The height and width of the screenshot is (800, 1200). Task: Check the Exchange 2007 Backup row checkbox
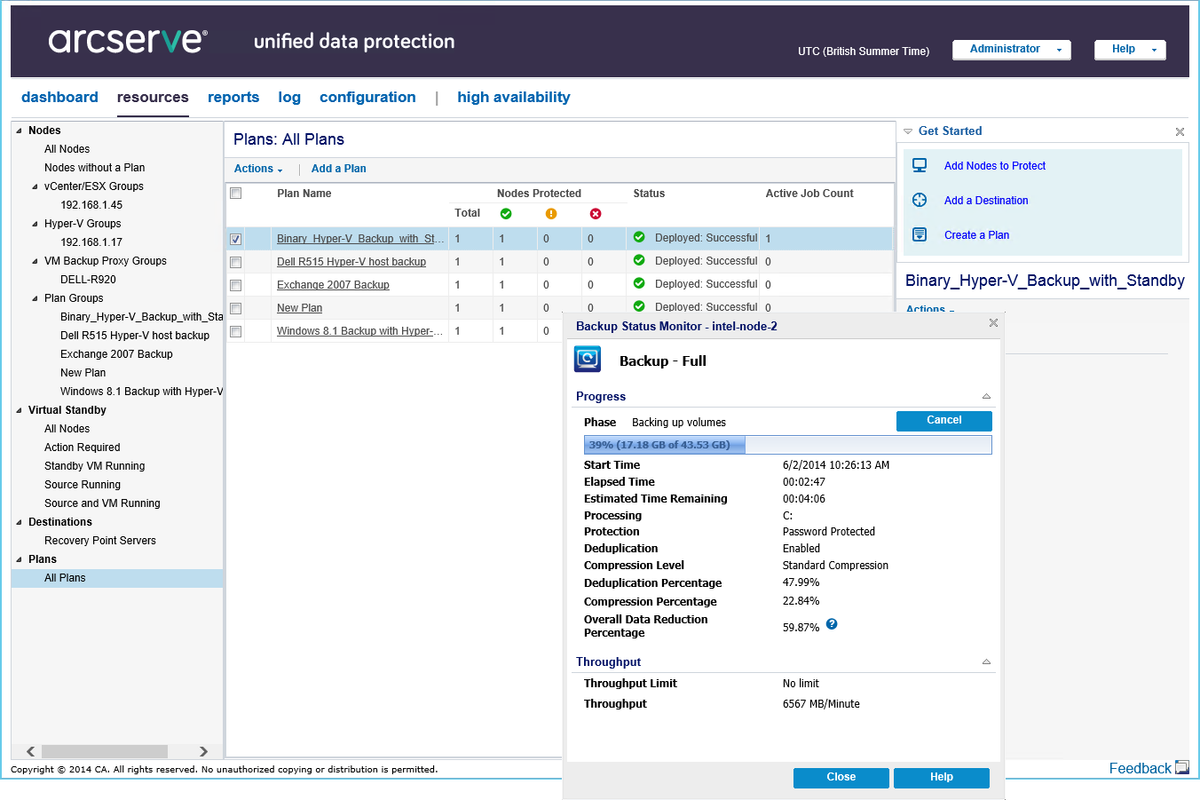[x=236, y=284]
